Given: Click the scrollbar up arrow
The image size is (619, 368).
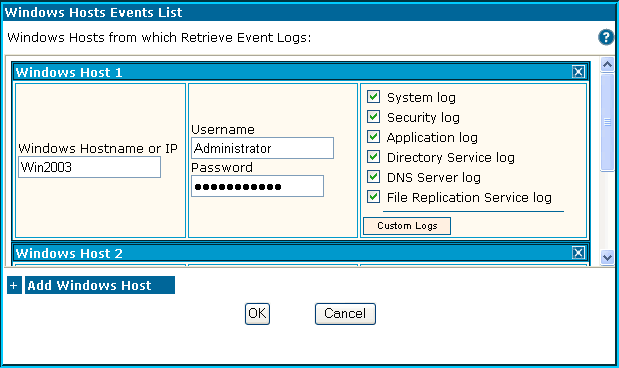Looking at the screenshot, I should 607,64.
